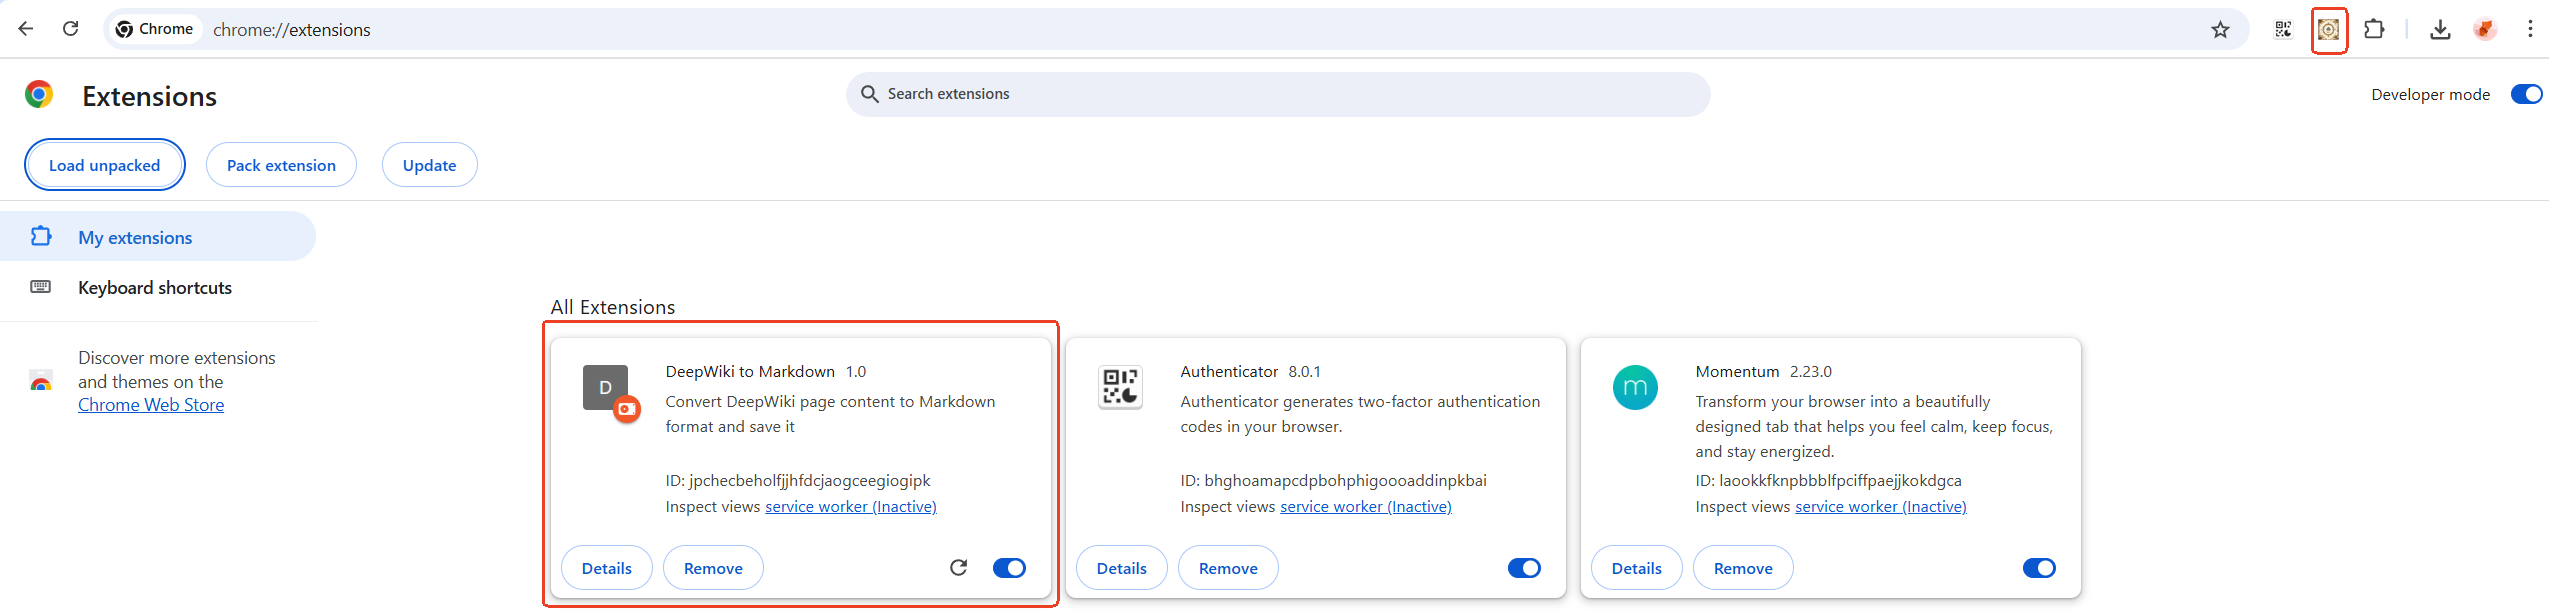
Task: Click the Chrome Web Store rainbow icon
Action: pyautogui.click(x=41, y=382)
